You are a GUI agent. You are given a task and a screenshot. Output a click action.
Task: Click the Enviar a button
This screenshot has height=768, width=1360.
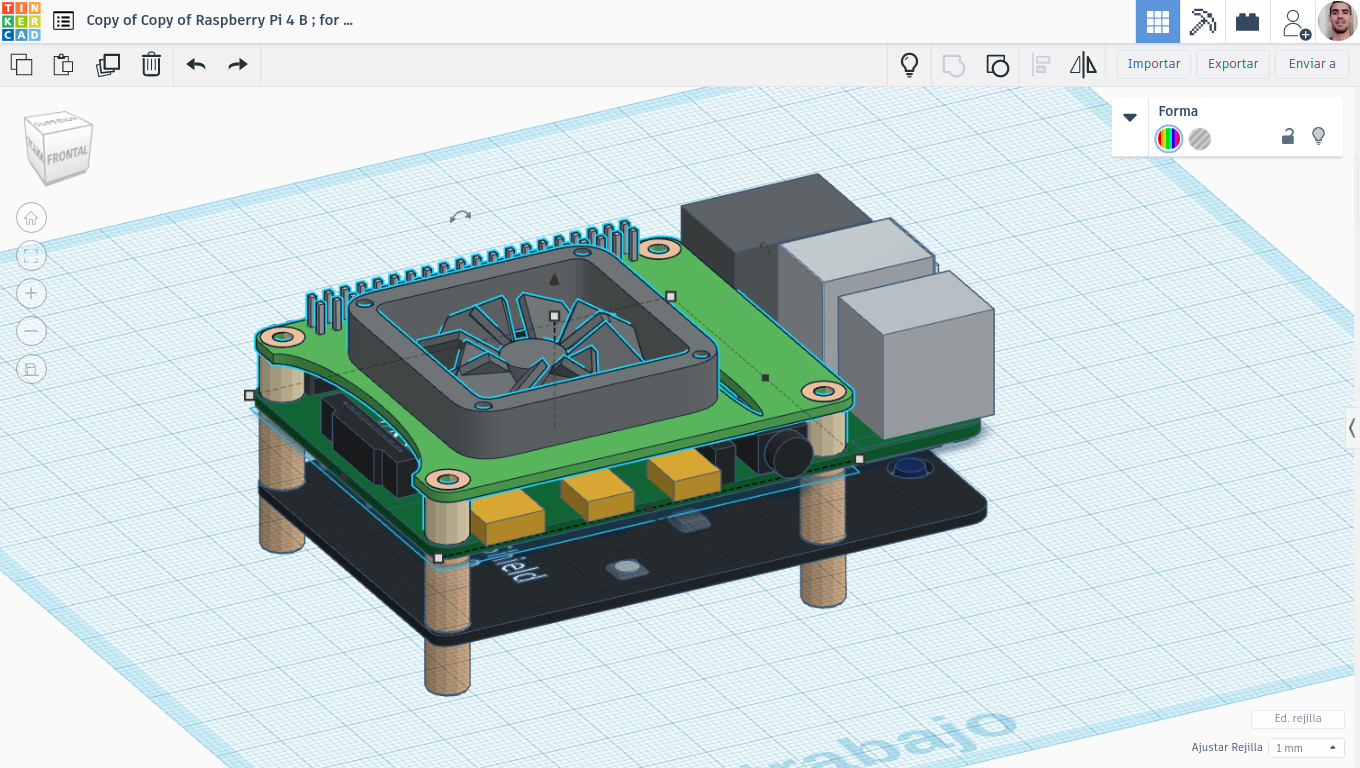click(1312, 64)
